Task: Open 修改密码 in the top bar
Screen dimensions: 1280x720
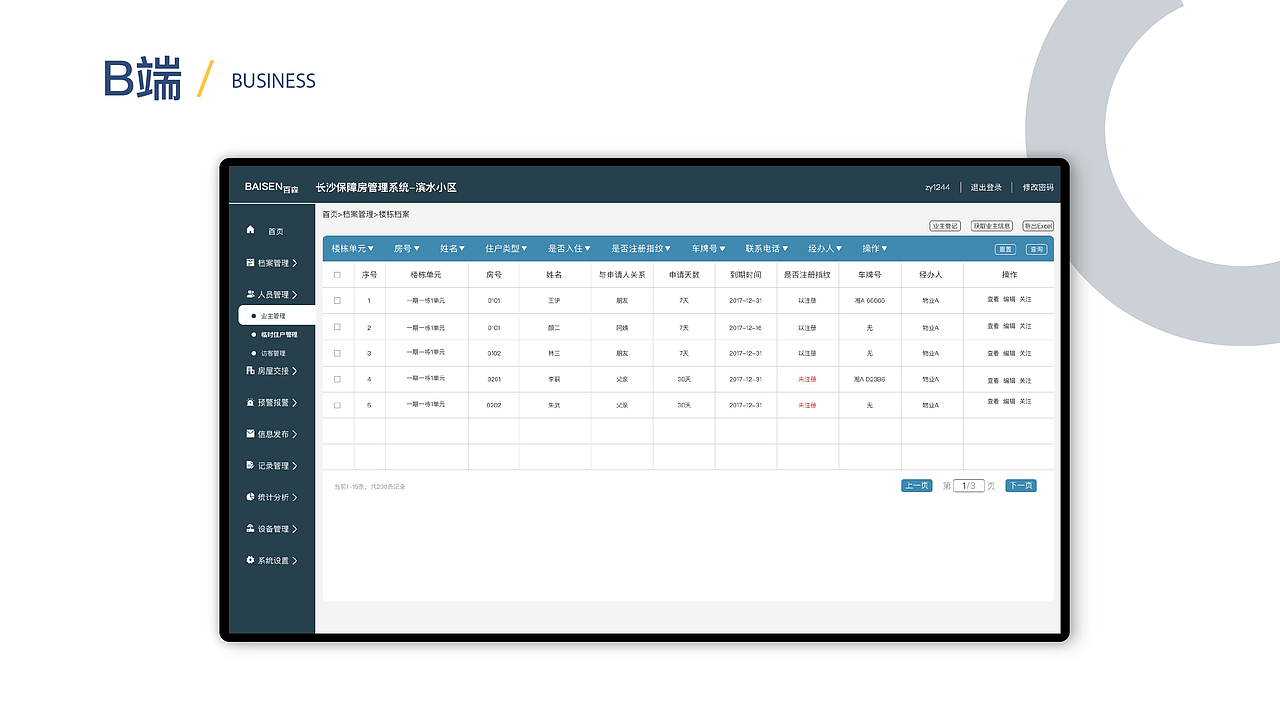Action: (x=1038, y=187)
